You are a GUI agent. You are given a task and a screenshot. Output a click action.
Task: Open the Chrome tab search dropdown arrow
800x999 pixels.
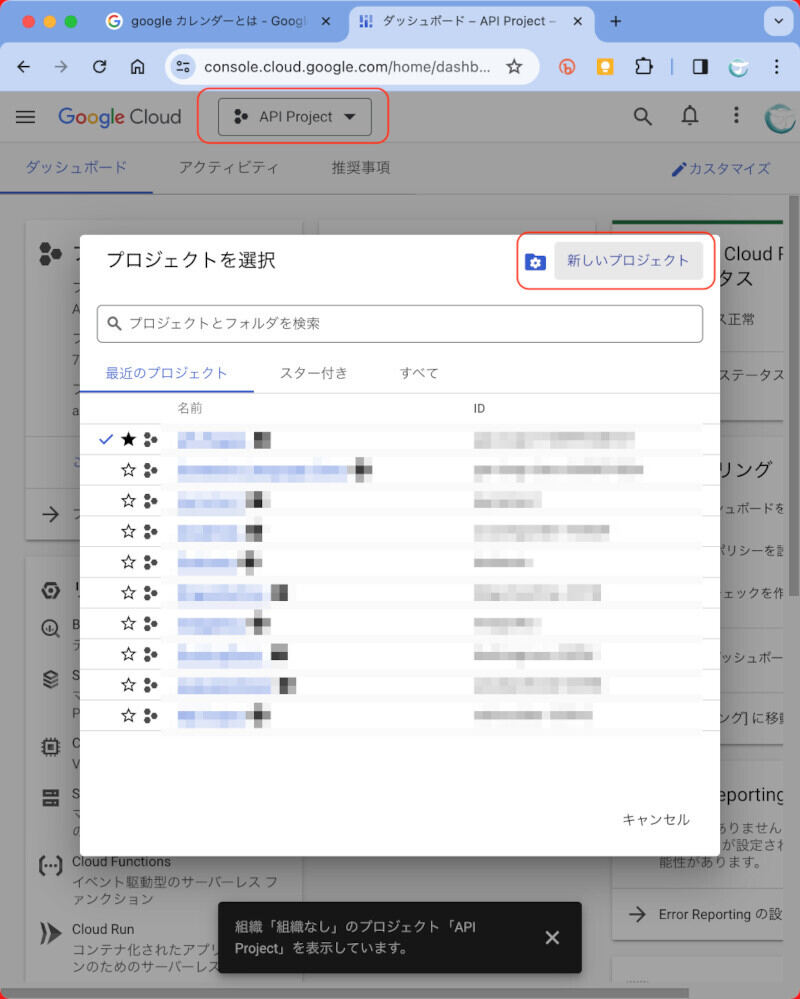coord(777,21)
